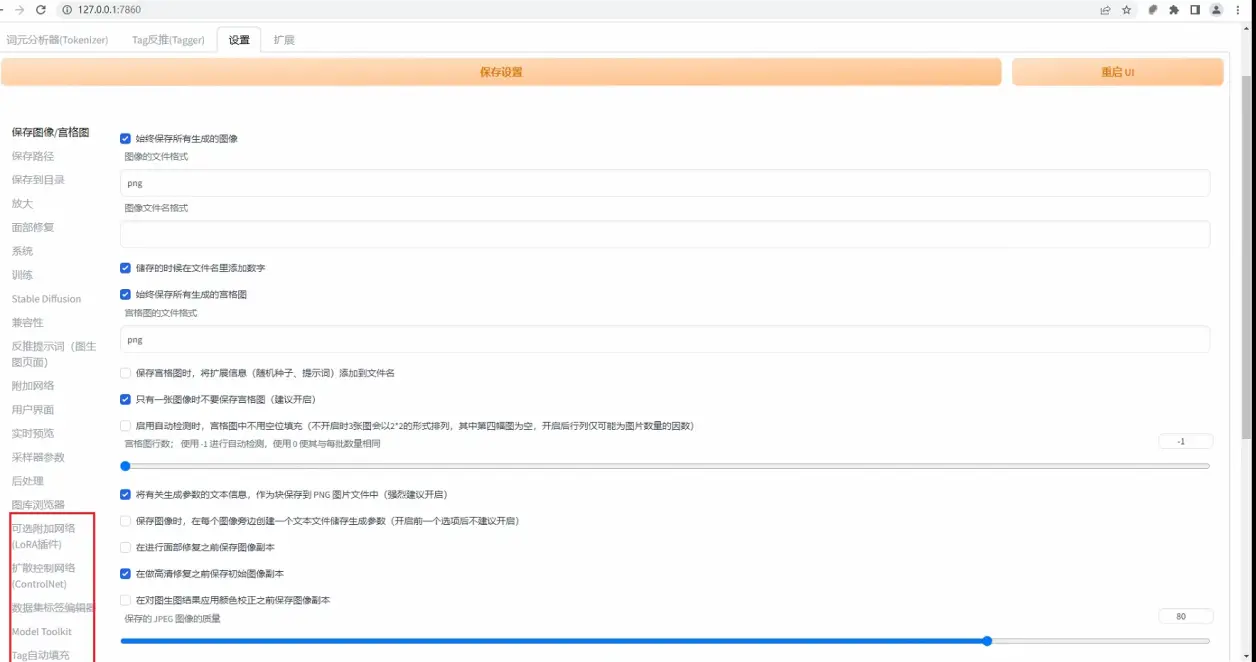Open the 实时预览 settings section

(x=34, y=432)
